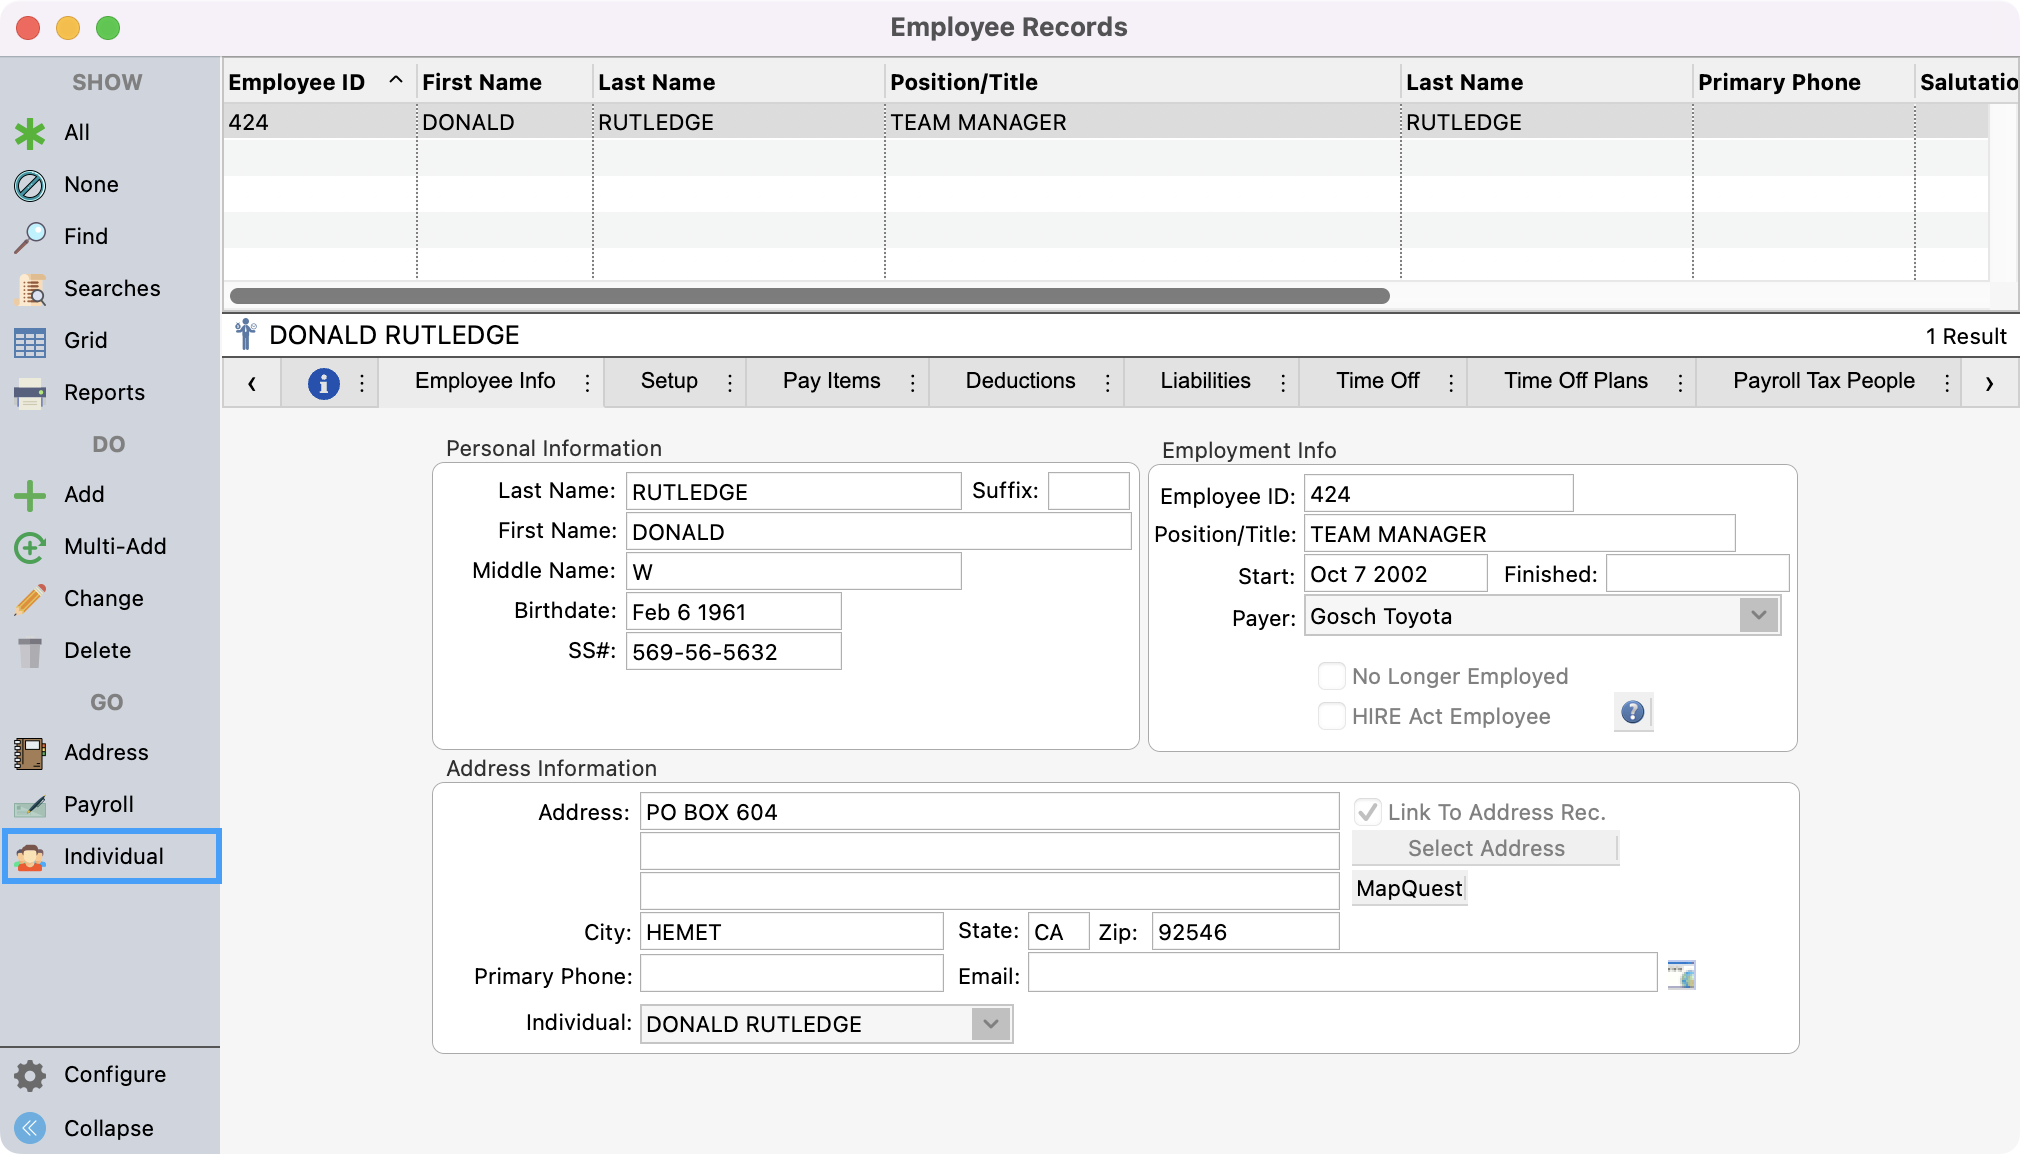Click the MapQuest button

[1408, 888]
